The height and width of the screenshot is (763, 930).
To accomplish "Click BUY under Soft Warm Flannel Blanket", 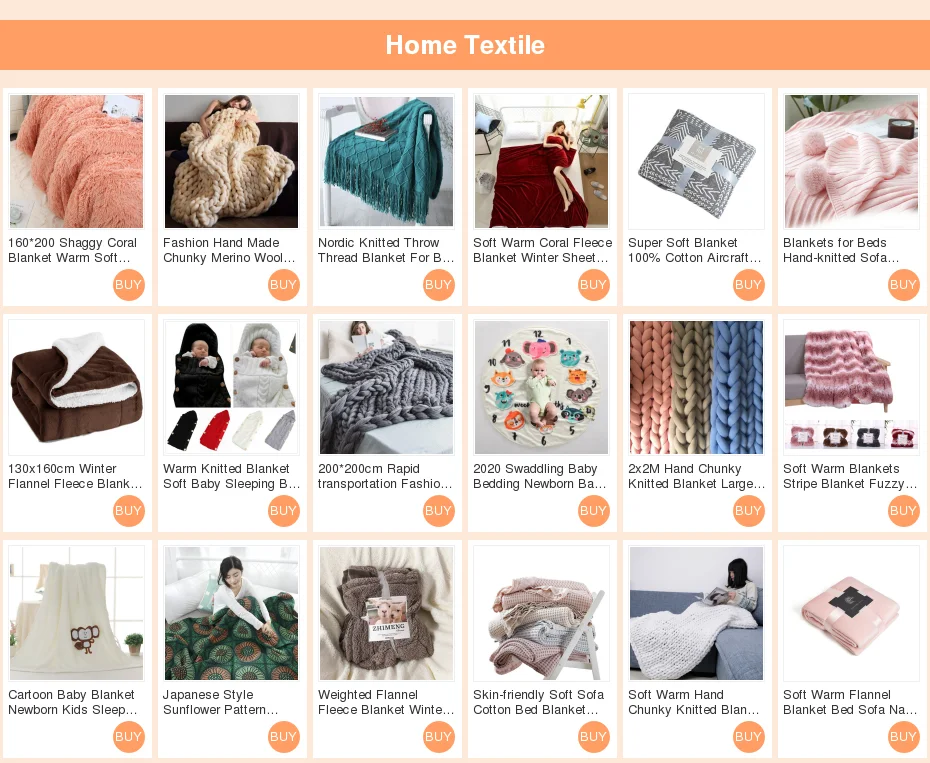I will (x=903, y=737).
